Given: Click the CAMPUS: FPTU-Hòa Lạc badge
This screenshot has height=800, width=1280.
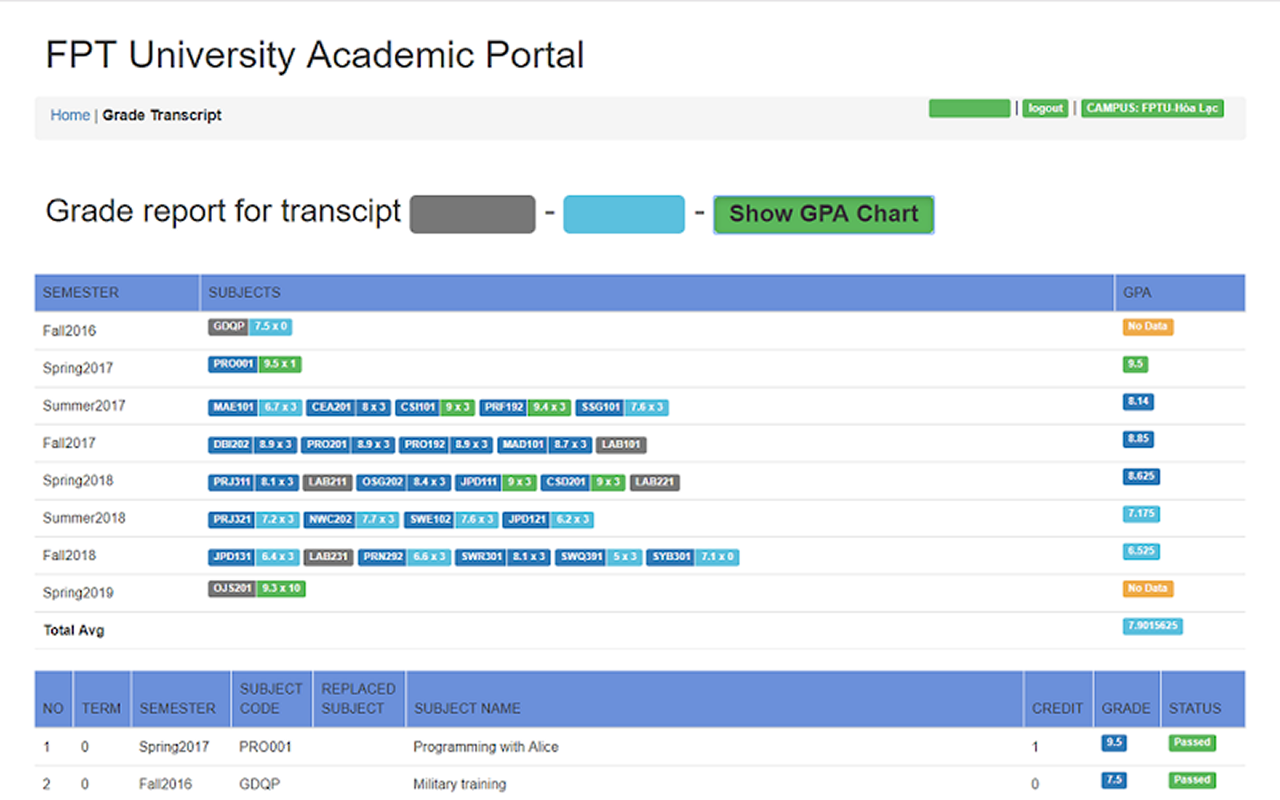Looking at the screenshot, I should coord(1153,108).
